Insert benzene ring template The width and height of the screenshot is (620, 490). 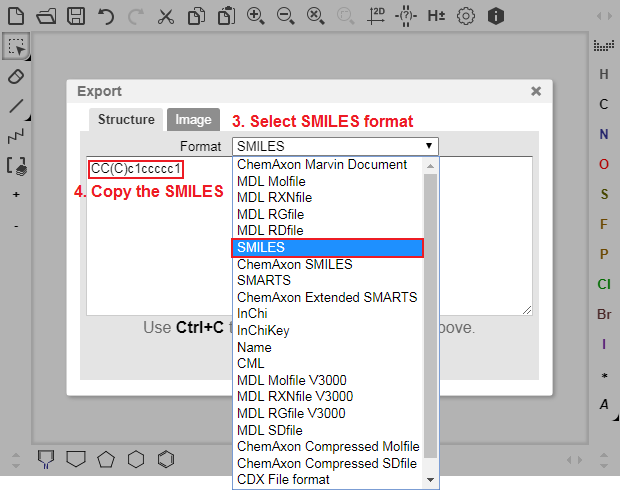click(x=166, y=460)
